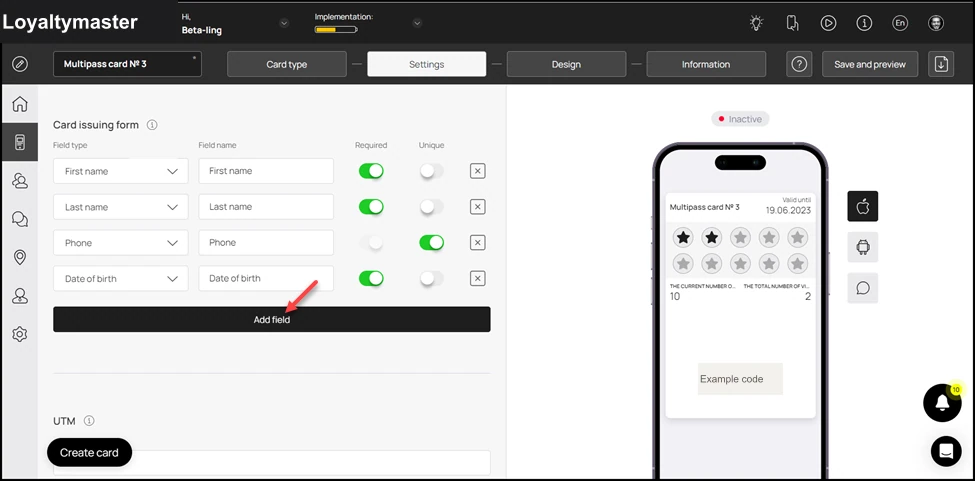Expand the Phone field type dropdown
Screen dimensions: 975x481
121,242
